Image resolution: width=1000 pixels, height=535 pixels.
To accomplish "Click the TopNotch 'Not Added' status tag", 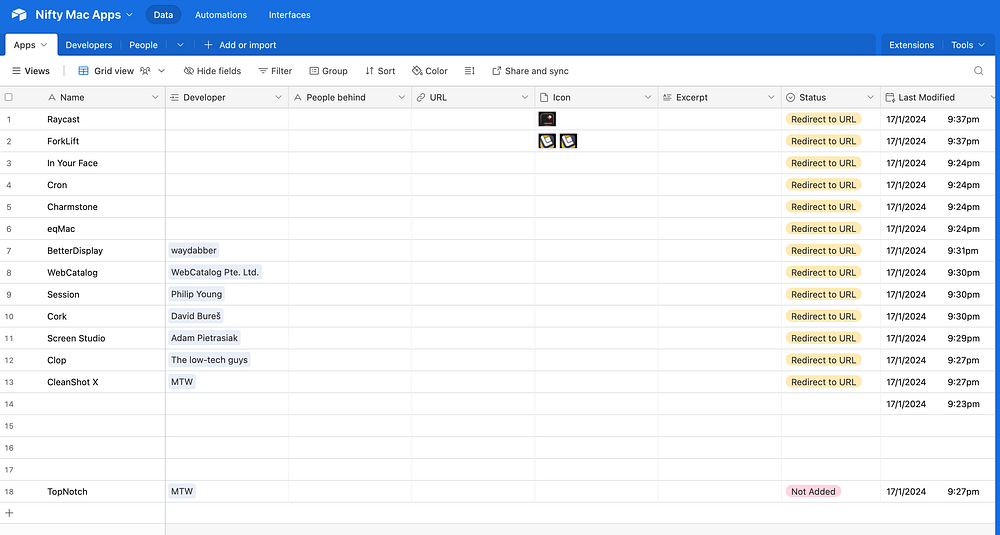I will click(x=813, y=492).
